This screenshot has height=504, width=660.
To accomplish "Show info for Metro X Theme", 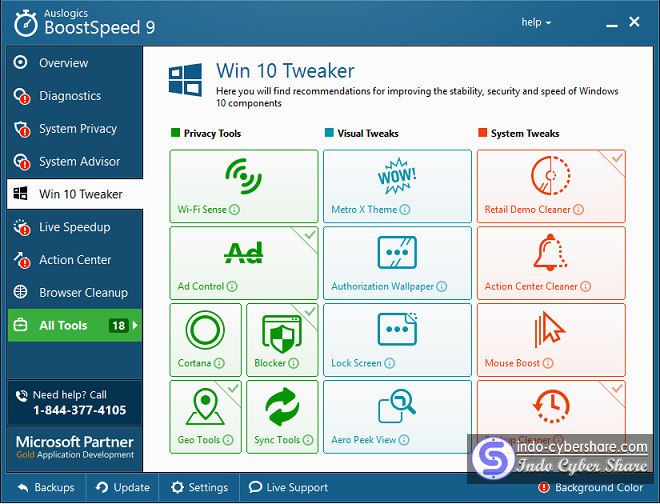I will [405, 209].
